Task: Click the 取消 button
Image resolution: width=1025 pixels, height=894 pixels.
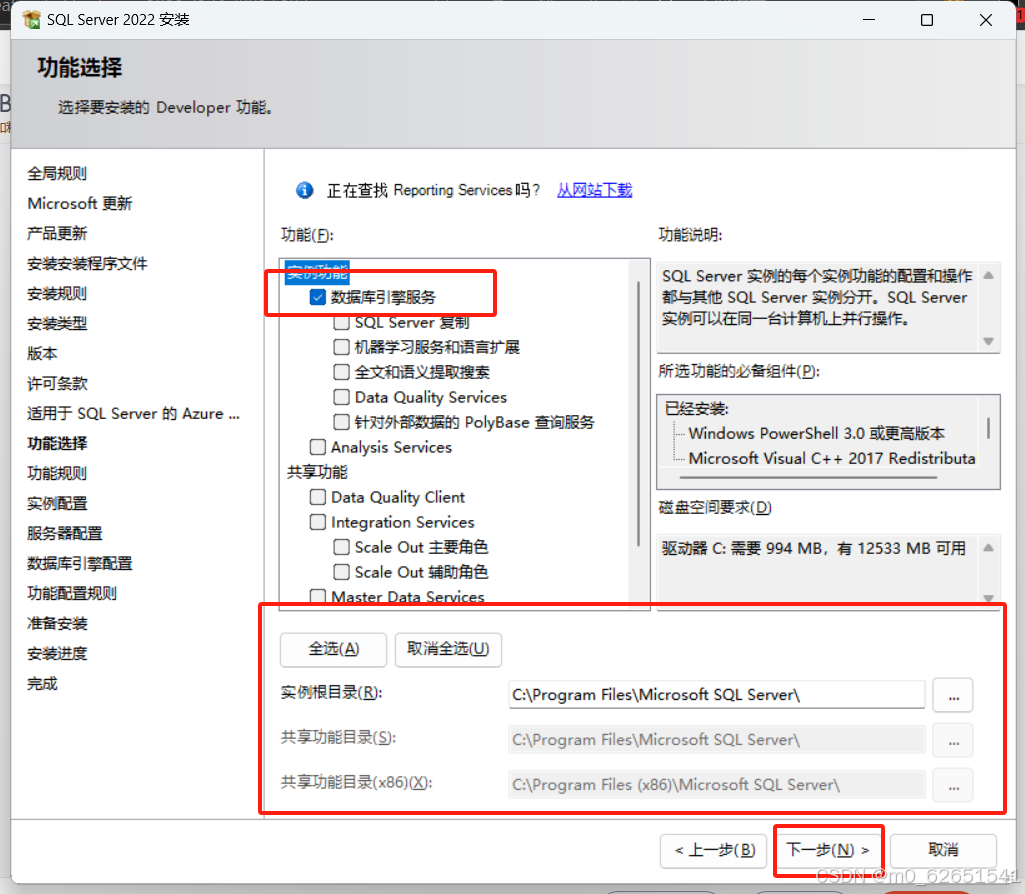Action: pos(943,850)
